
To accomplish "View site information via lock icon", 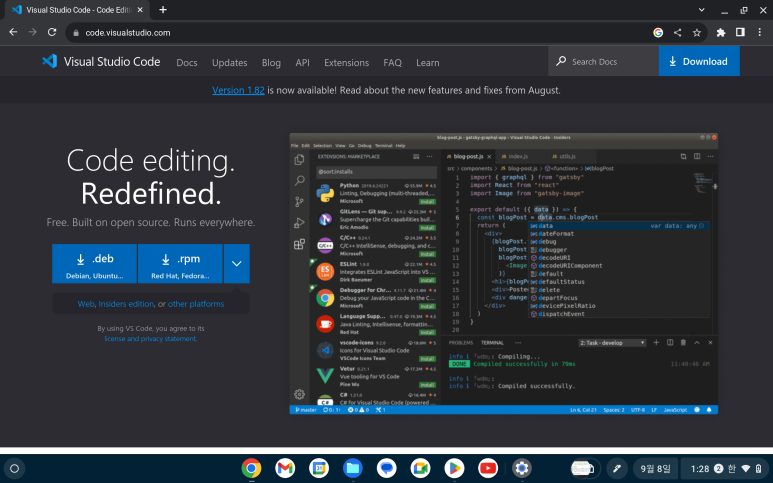I will tap(76, 33).
